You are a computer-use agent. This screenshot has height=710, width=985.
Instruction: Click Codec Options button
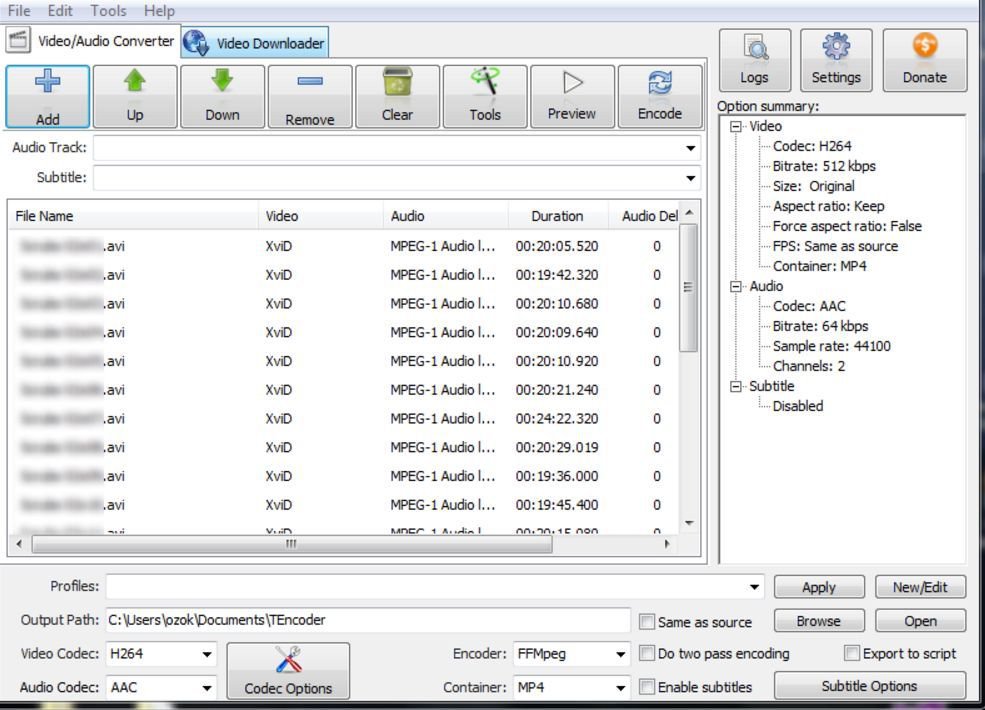tap(288, 670)
